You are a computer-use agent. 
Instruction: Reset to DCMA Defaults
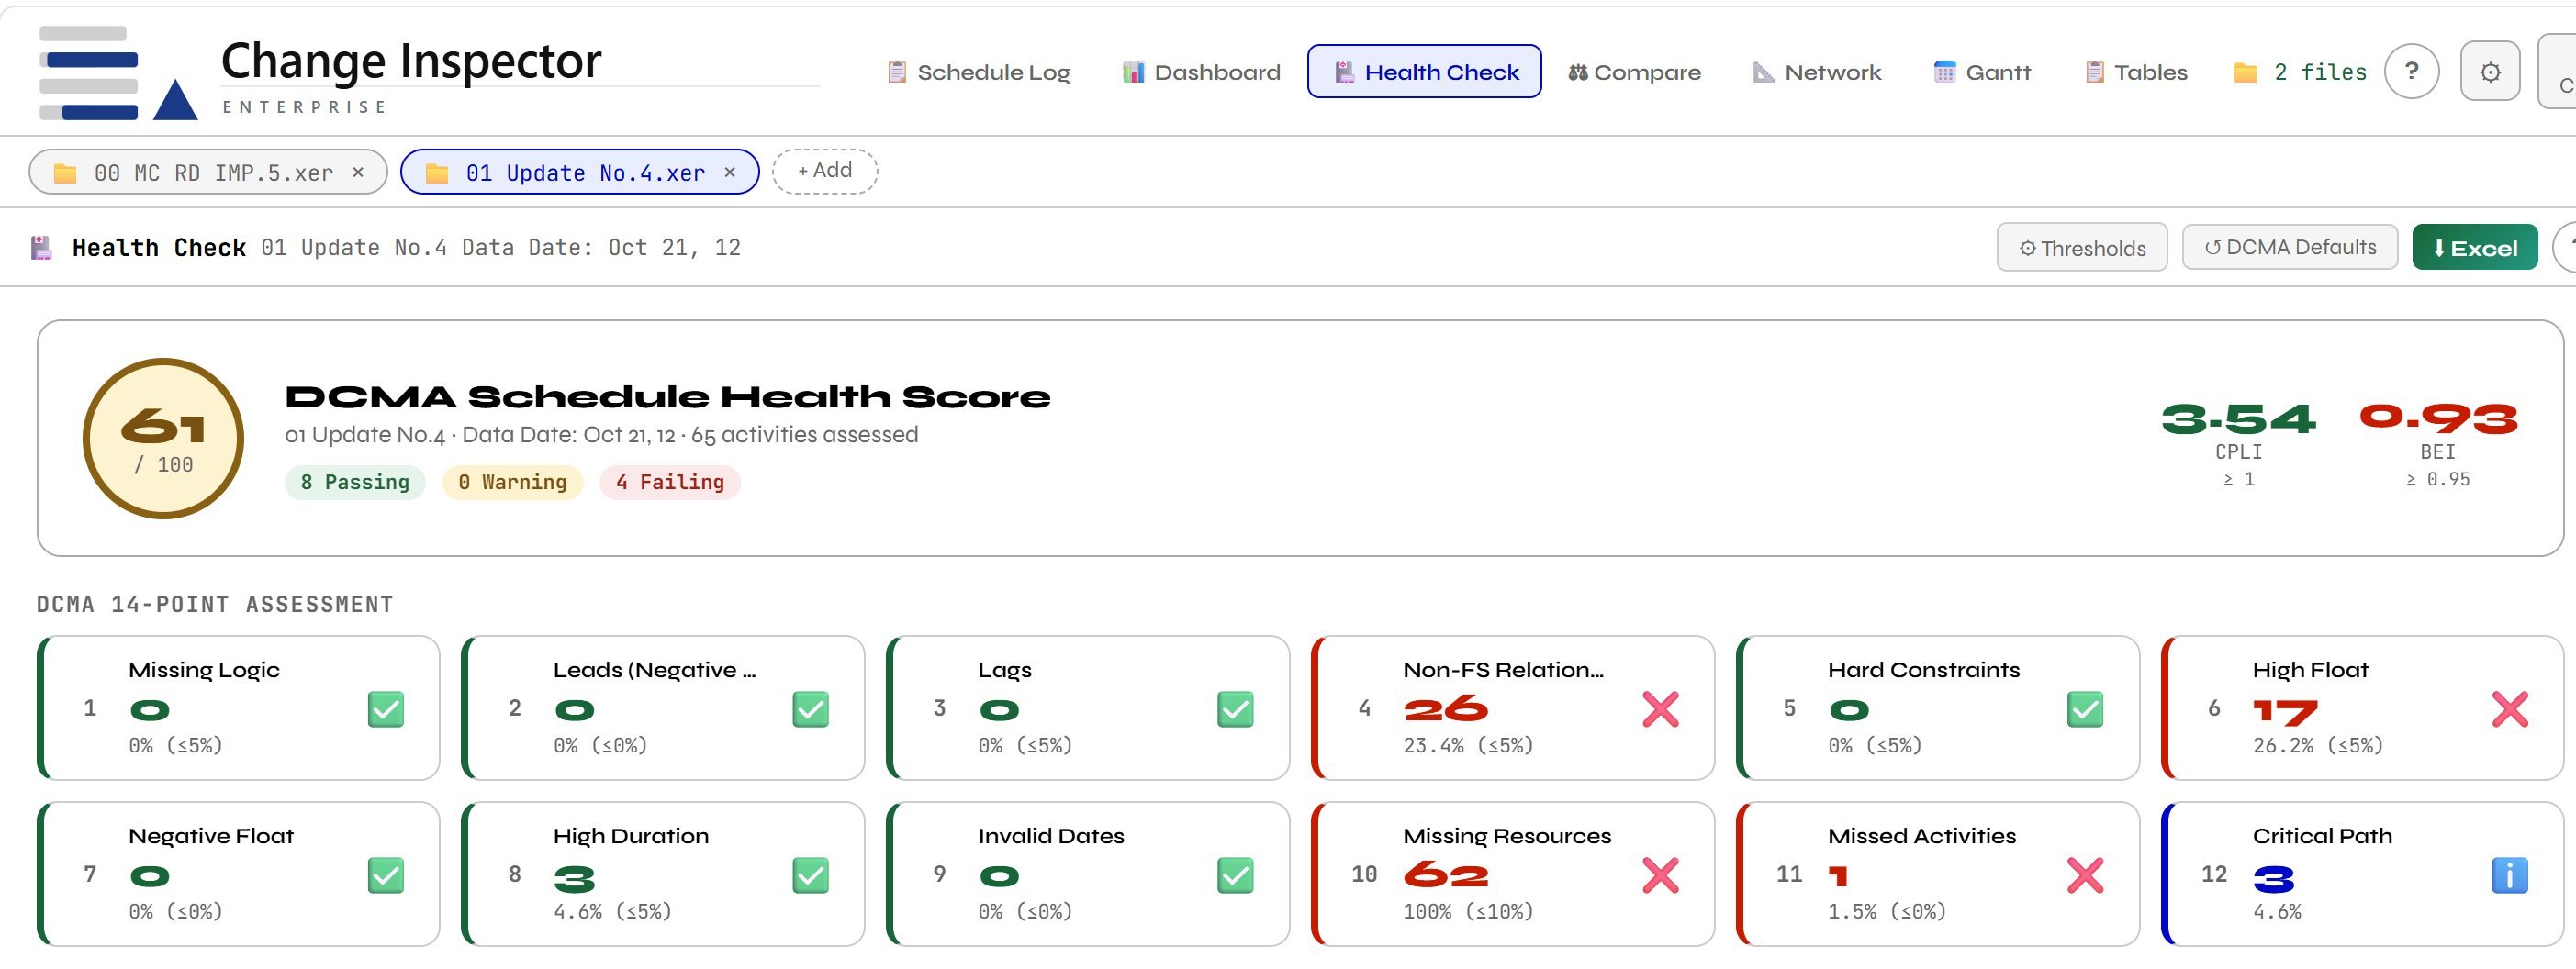[2290, 247]
